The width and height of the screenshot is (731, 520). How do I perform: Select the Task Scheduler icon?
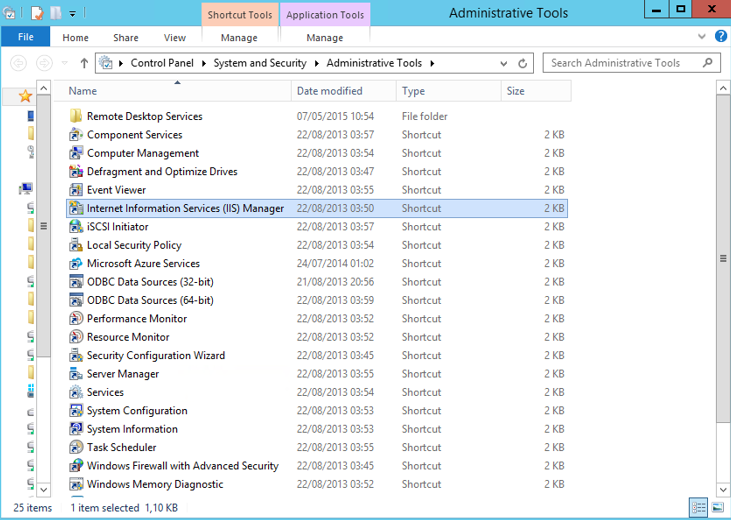click(76, 447)
